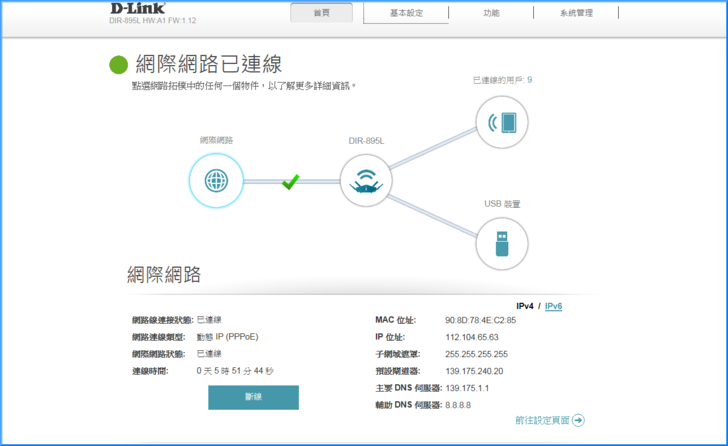This screenshot has width=728, height=446.
Task: Click the green checkmark on the connection line
Action: tap(291, 182)
